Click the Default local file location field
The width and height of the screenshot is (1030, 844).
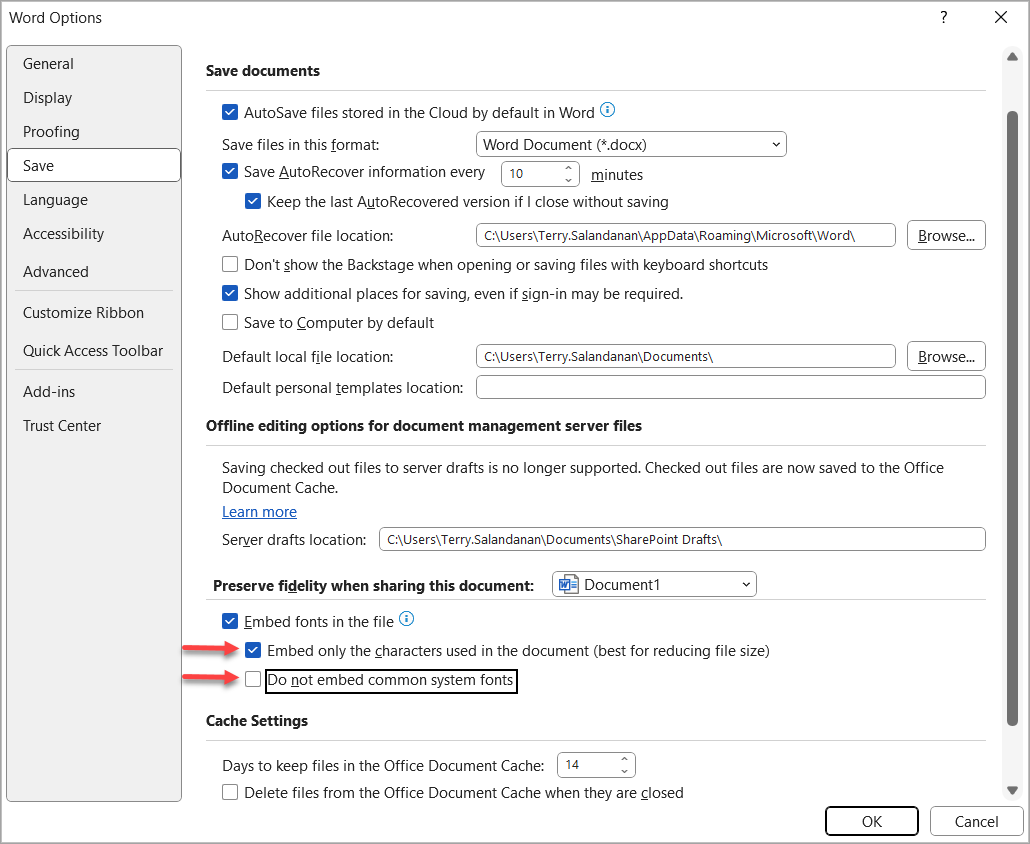(x=686, y=356)
